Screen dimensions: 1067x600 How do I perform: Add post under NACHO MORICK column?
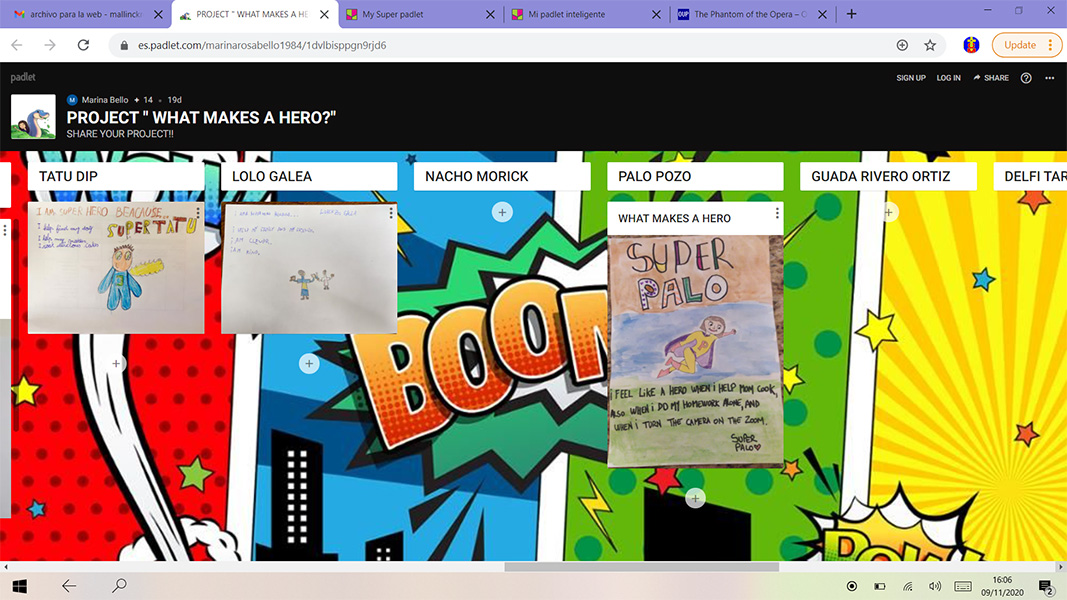[502, 212]
